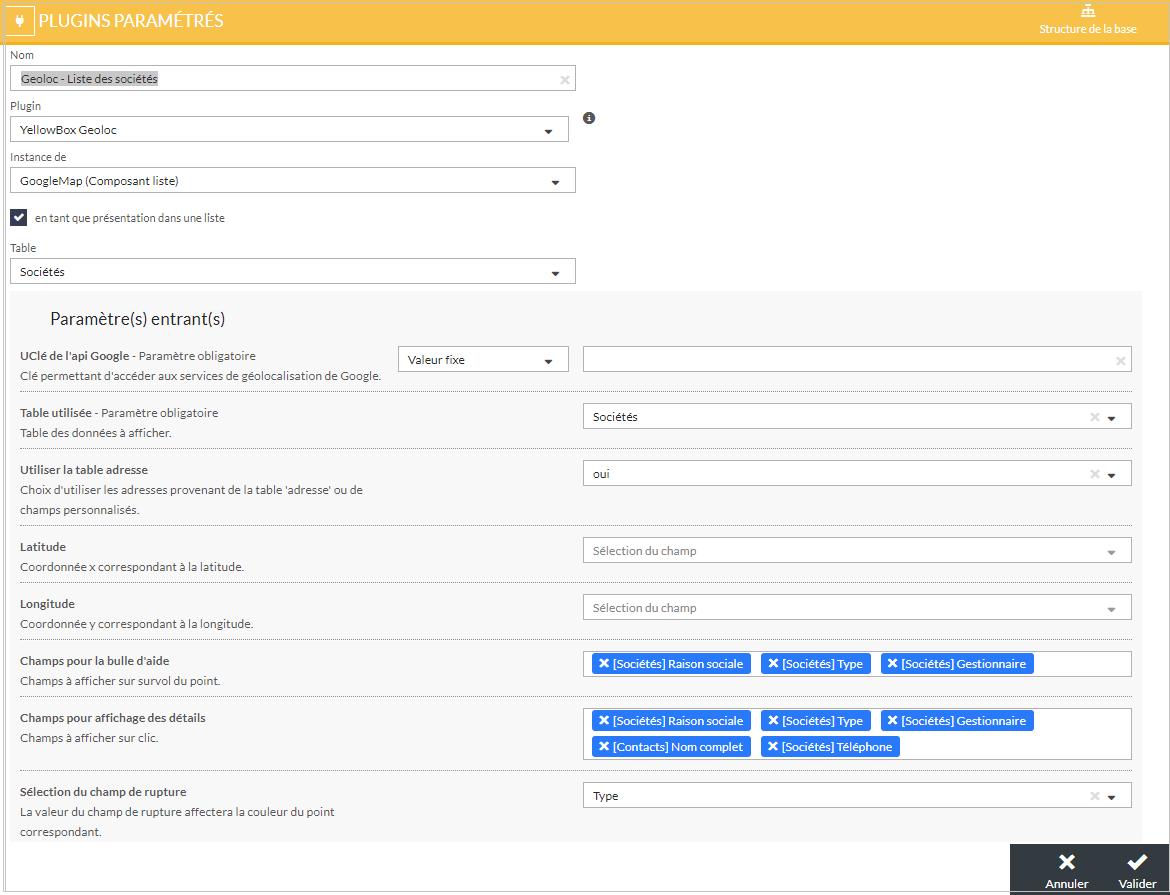Click the info icon next to Plugin
1170x895 pixels.
tap(589, 118)
